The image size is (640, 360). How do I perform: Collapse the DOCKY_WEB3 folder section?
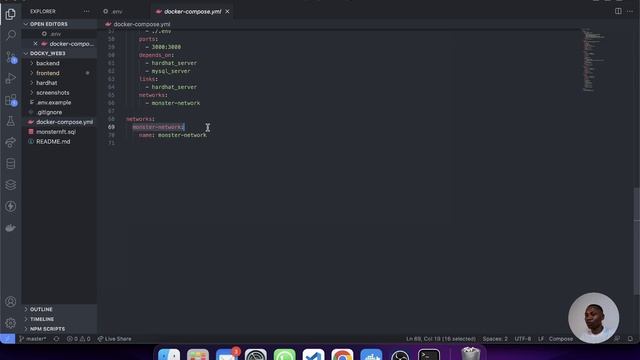pyautogui.click(x=59, y=53)
